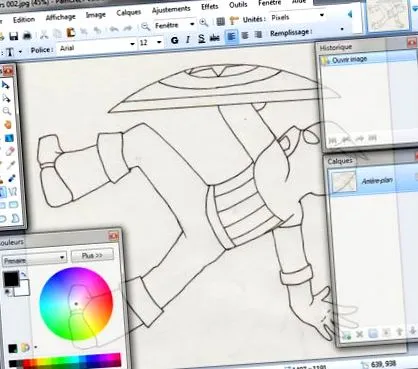
Task: Select the Move Selection tool
Action: [6, 98]
